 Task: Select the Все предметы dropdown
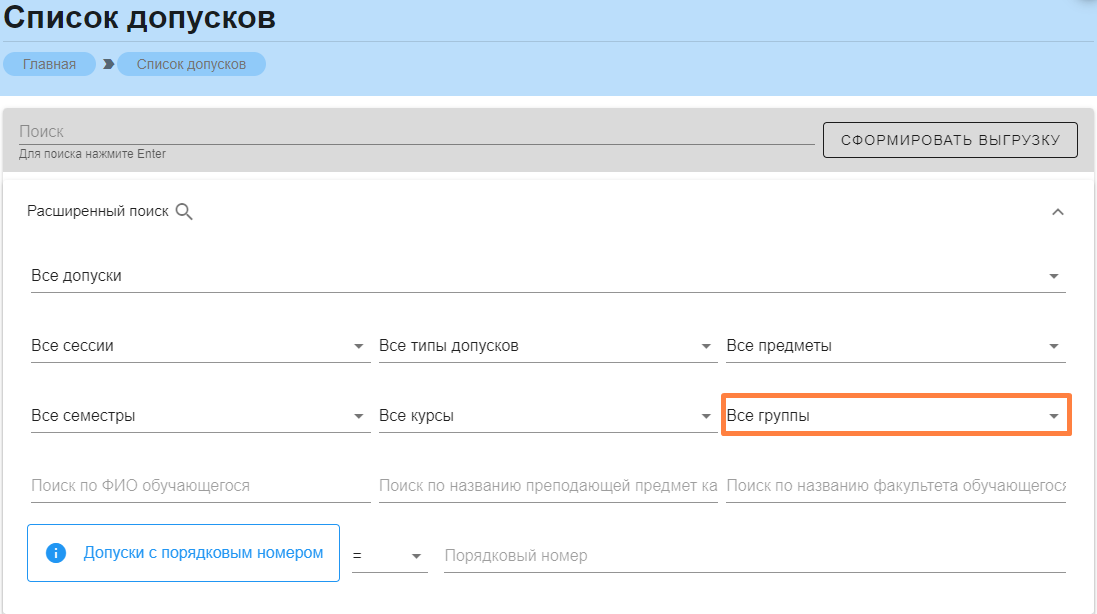coord(894,346)
